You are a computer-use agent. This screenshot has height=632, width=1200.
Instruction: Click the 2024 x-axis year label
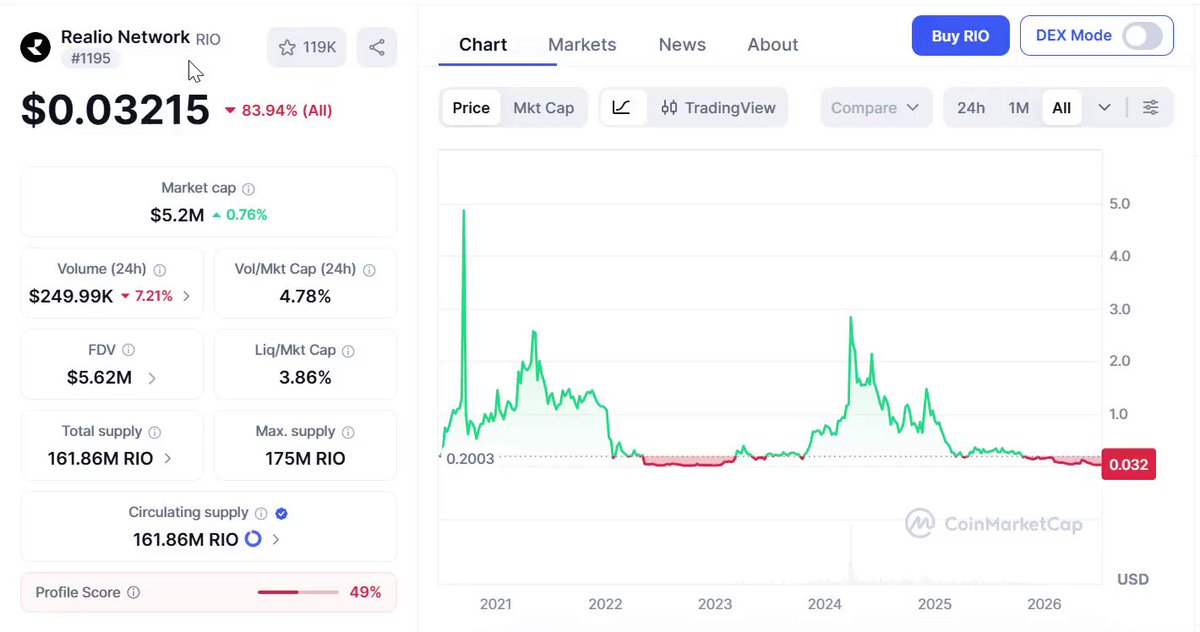[825, 604]
